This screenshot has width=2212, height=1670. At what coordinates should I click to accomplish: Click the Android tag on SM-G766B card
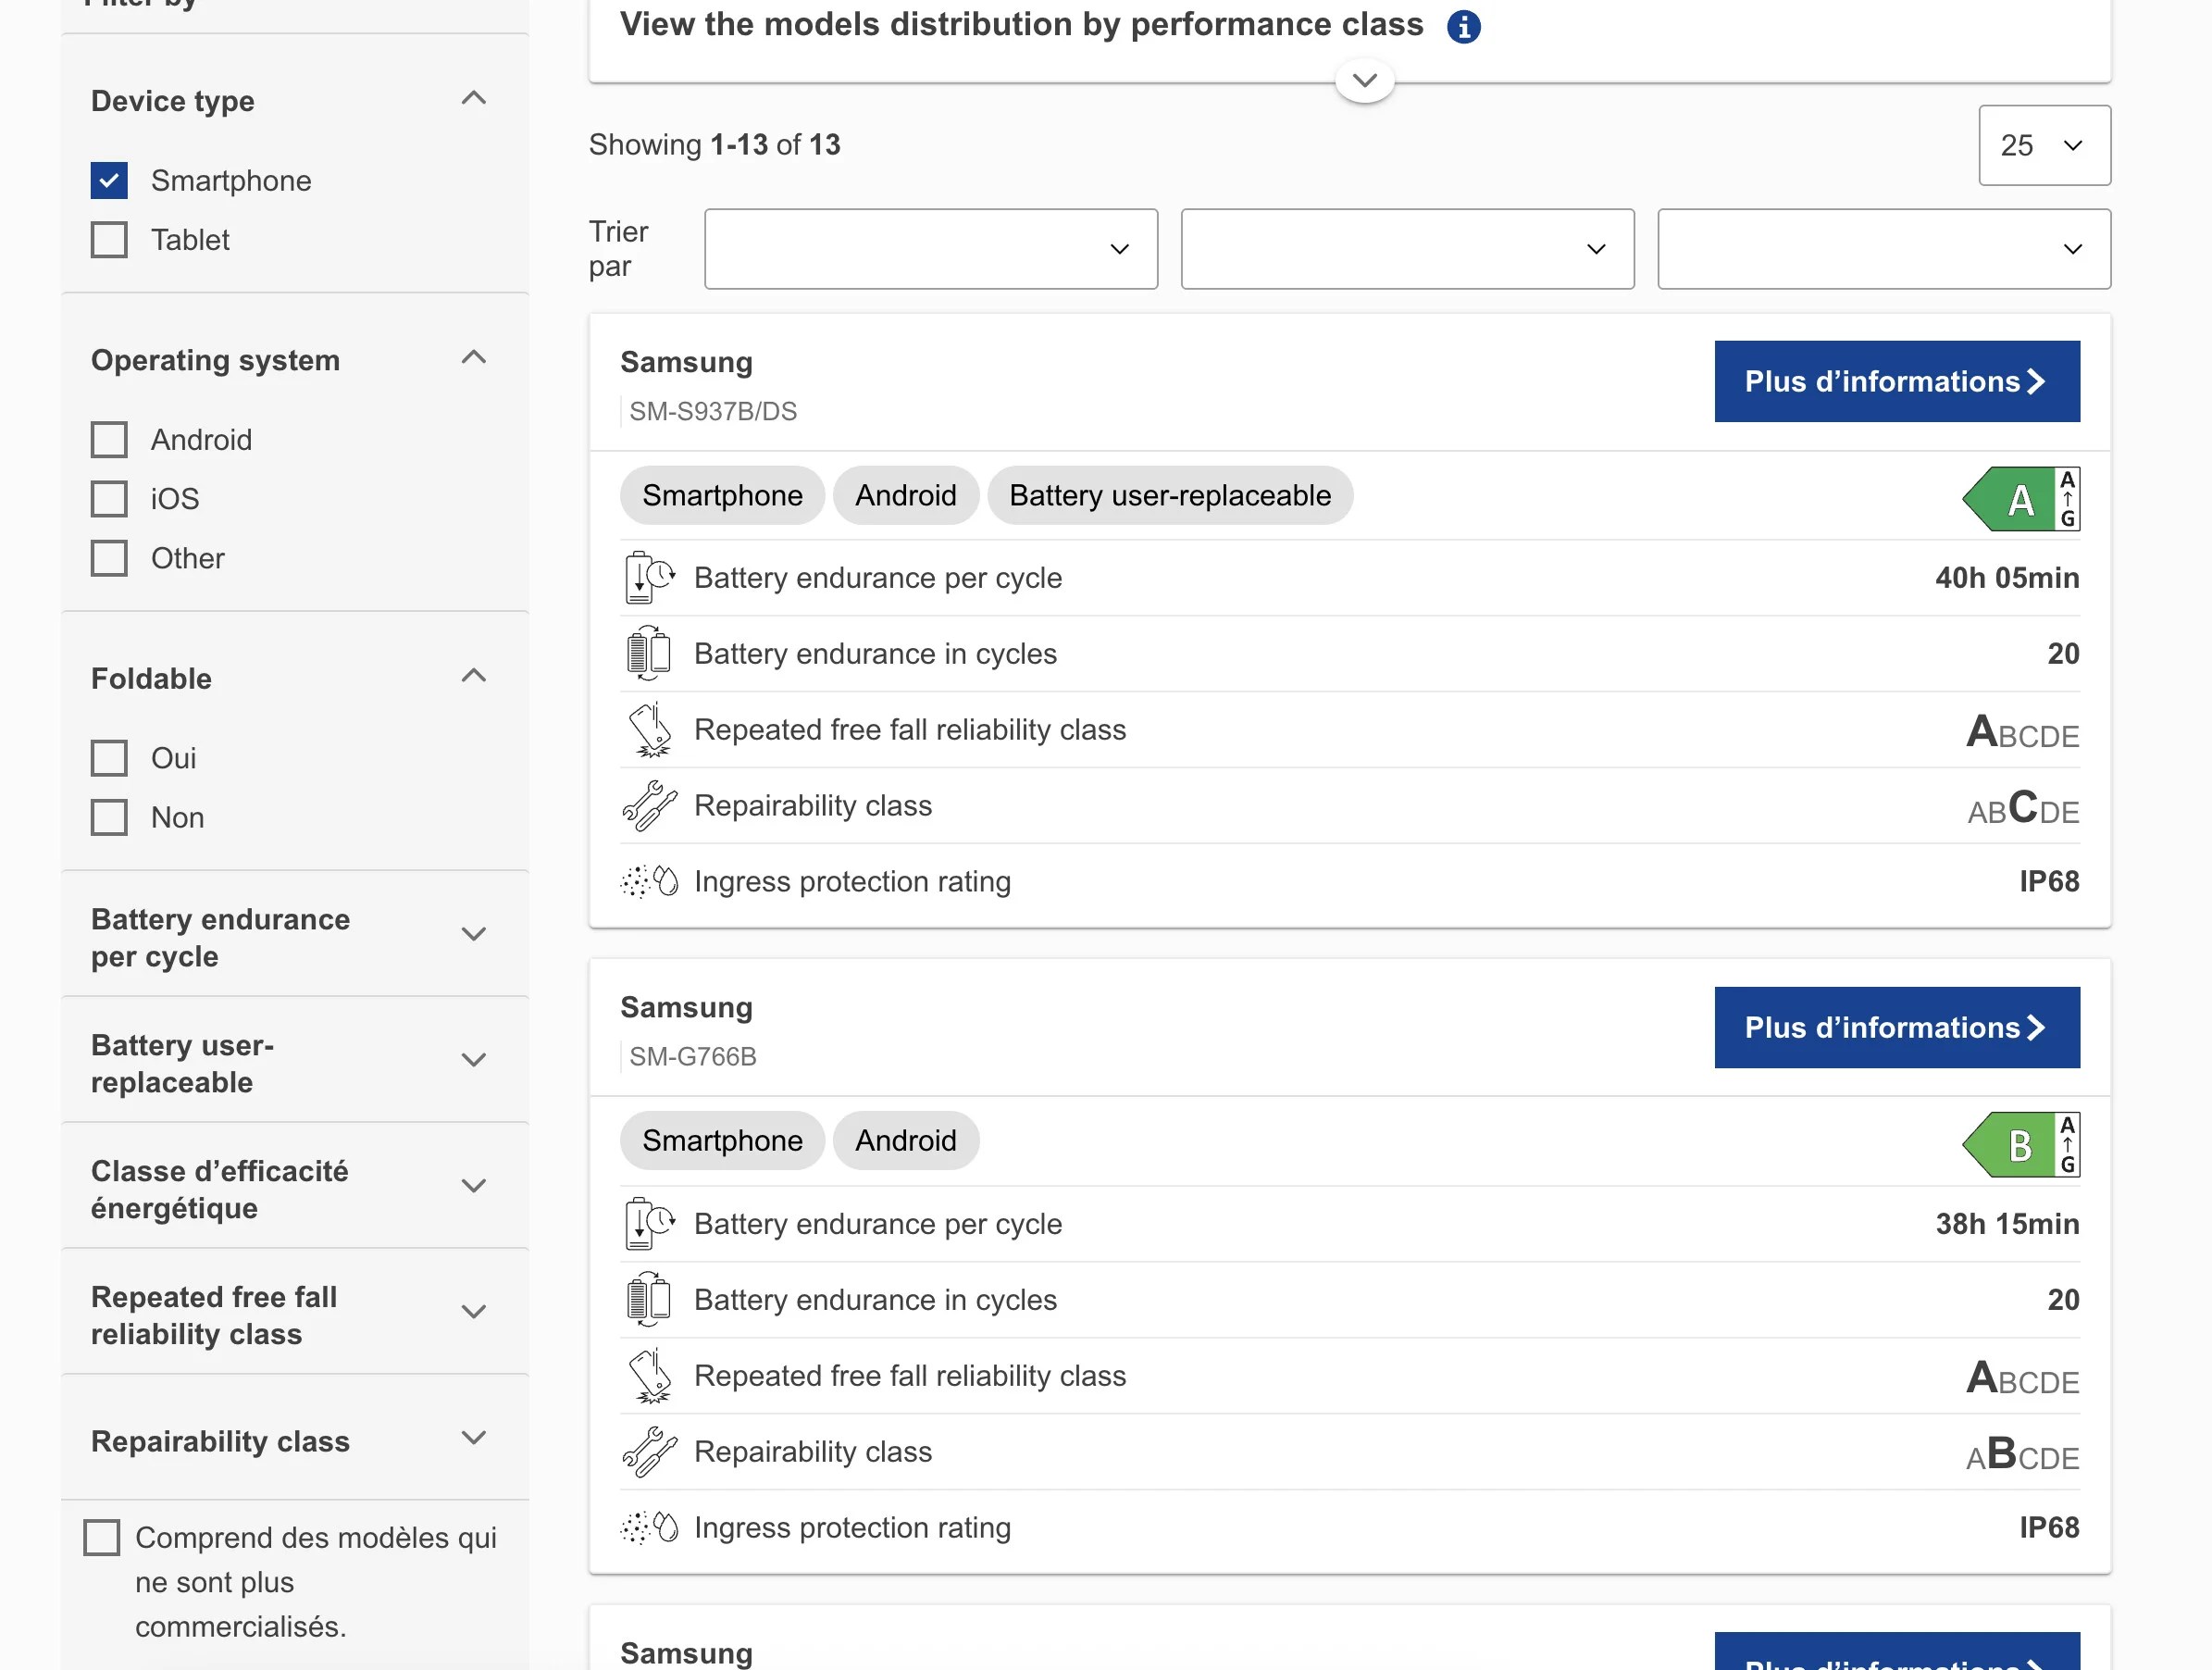point(905,1141)
